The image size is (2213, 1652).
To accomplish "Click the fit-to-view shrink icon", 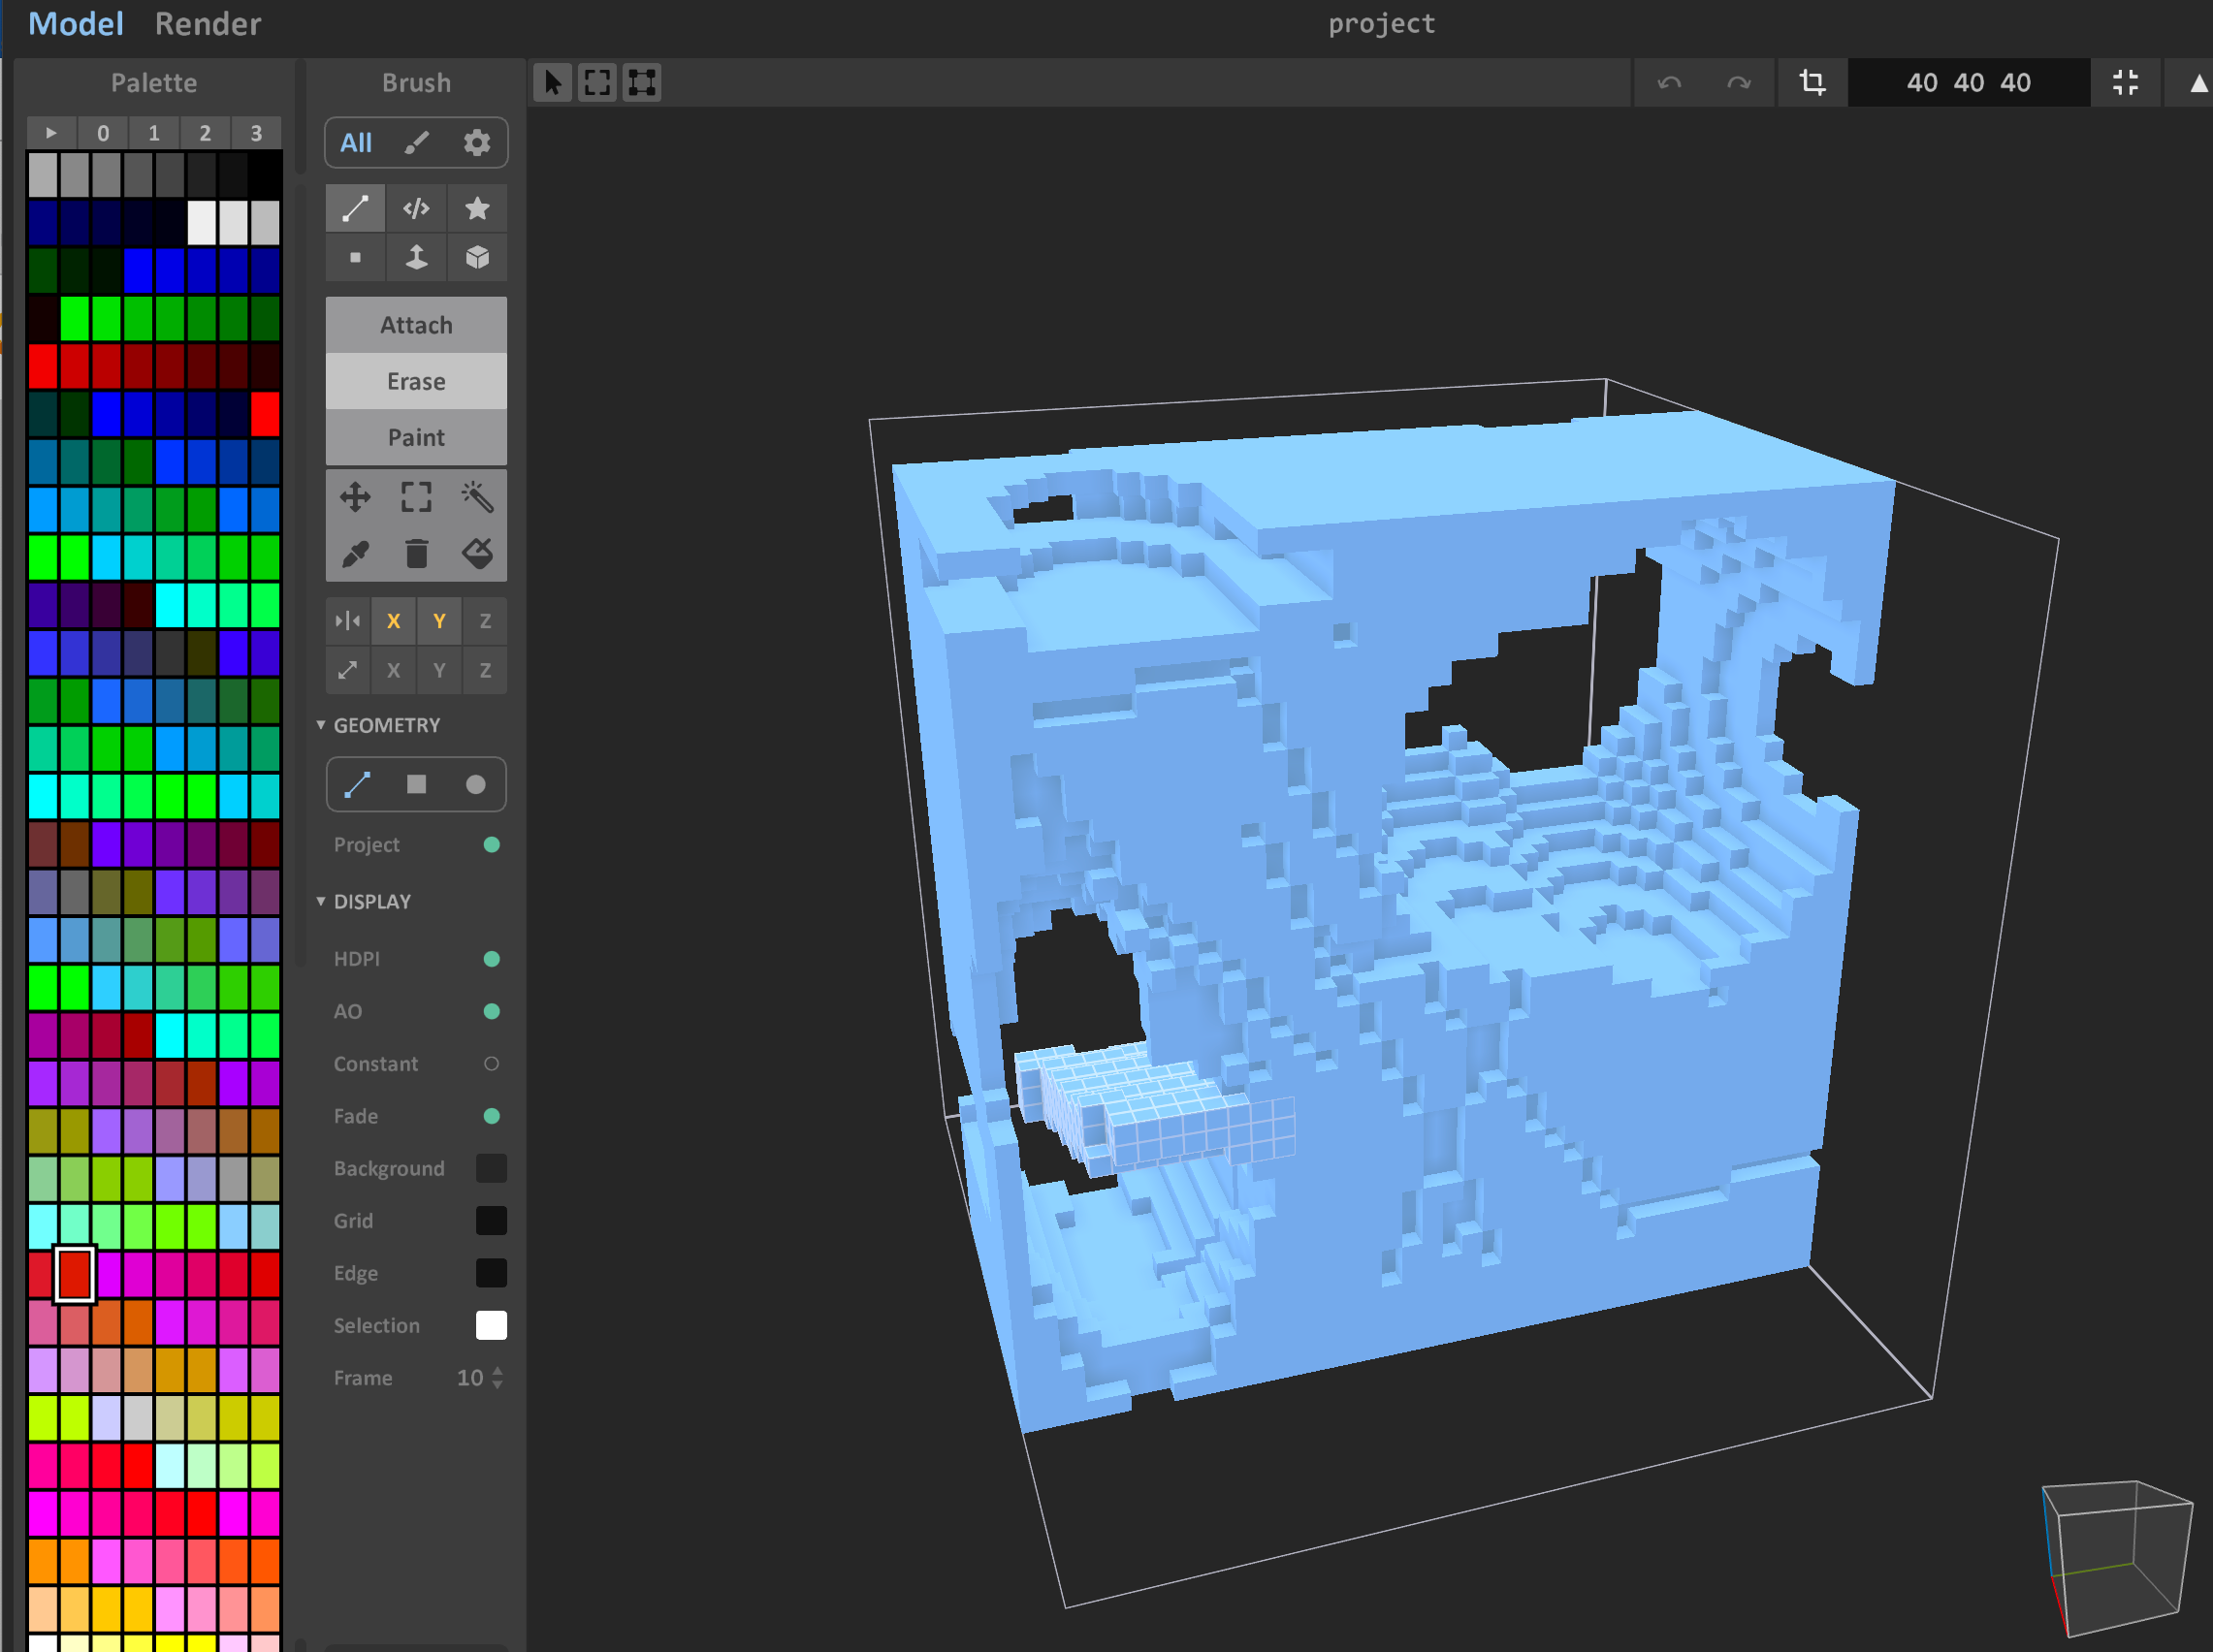I will point(2125,82).
